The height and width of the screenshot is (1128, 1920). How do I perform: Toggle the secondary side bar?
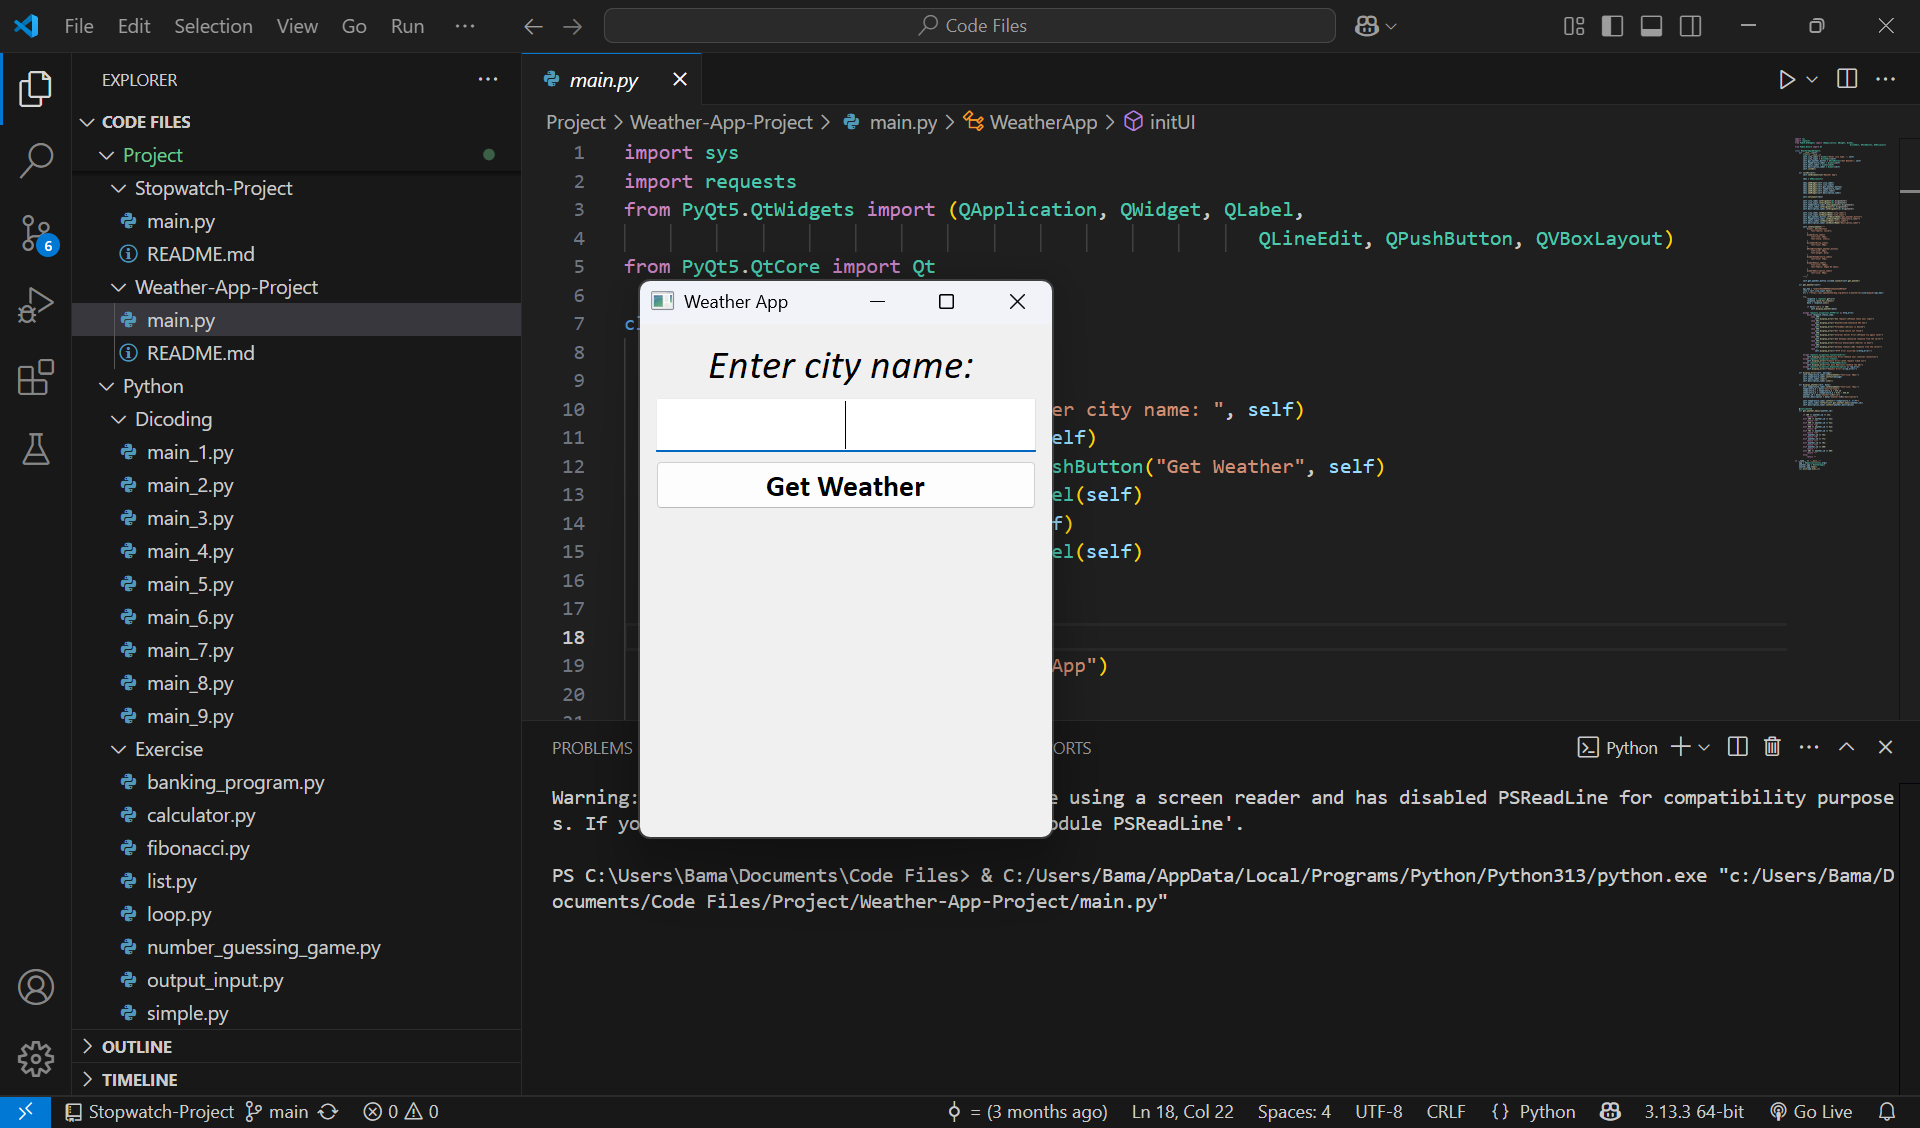click(x=1690, y=26)
